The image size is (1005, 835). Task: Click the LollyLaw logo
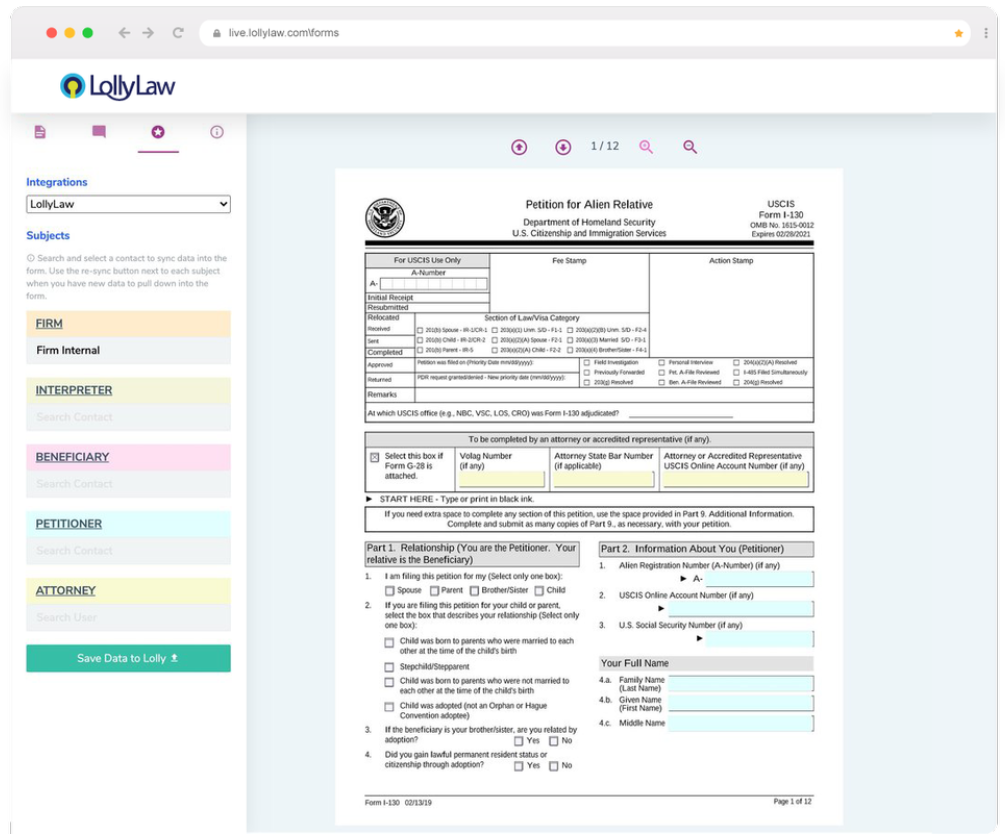click(117, 86)
